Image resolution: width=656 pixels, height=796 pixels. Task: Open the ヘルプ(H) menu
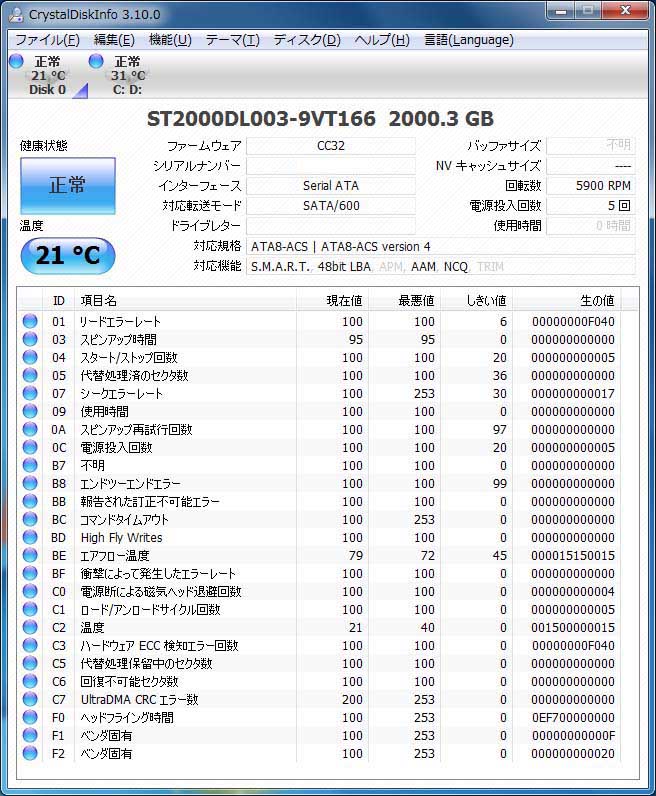tap(382, 40)
